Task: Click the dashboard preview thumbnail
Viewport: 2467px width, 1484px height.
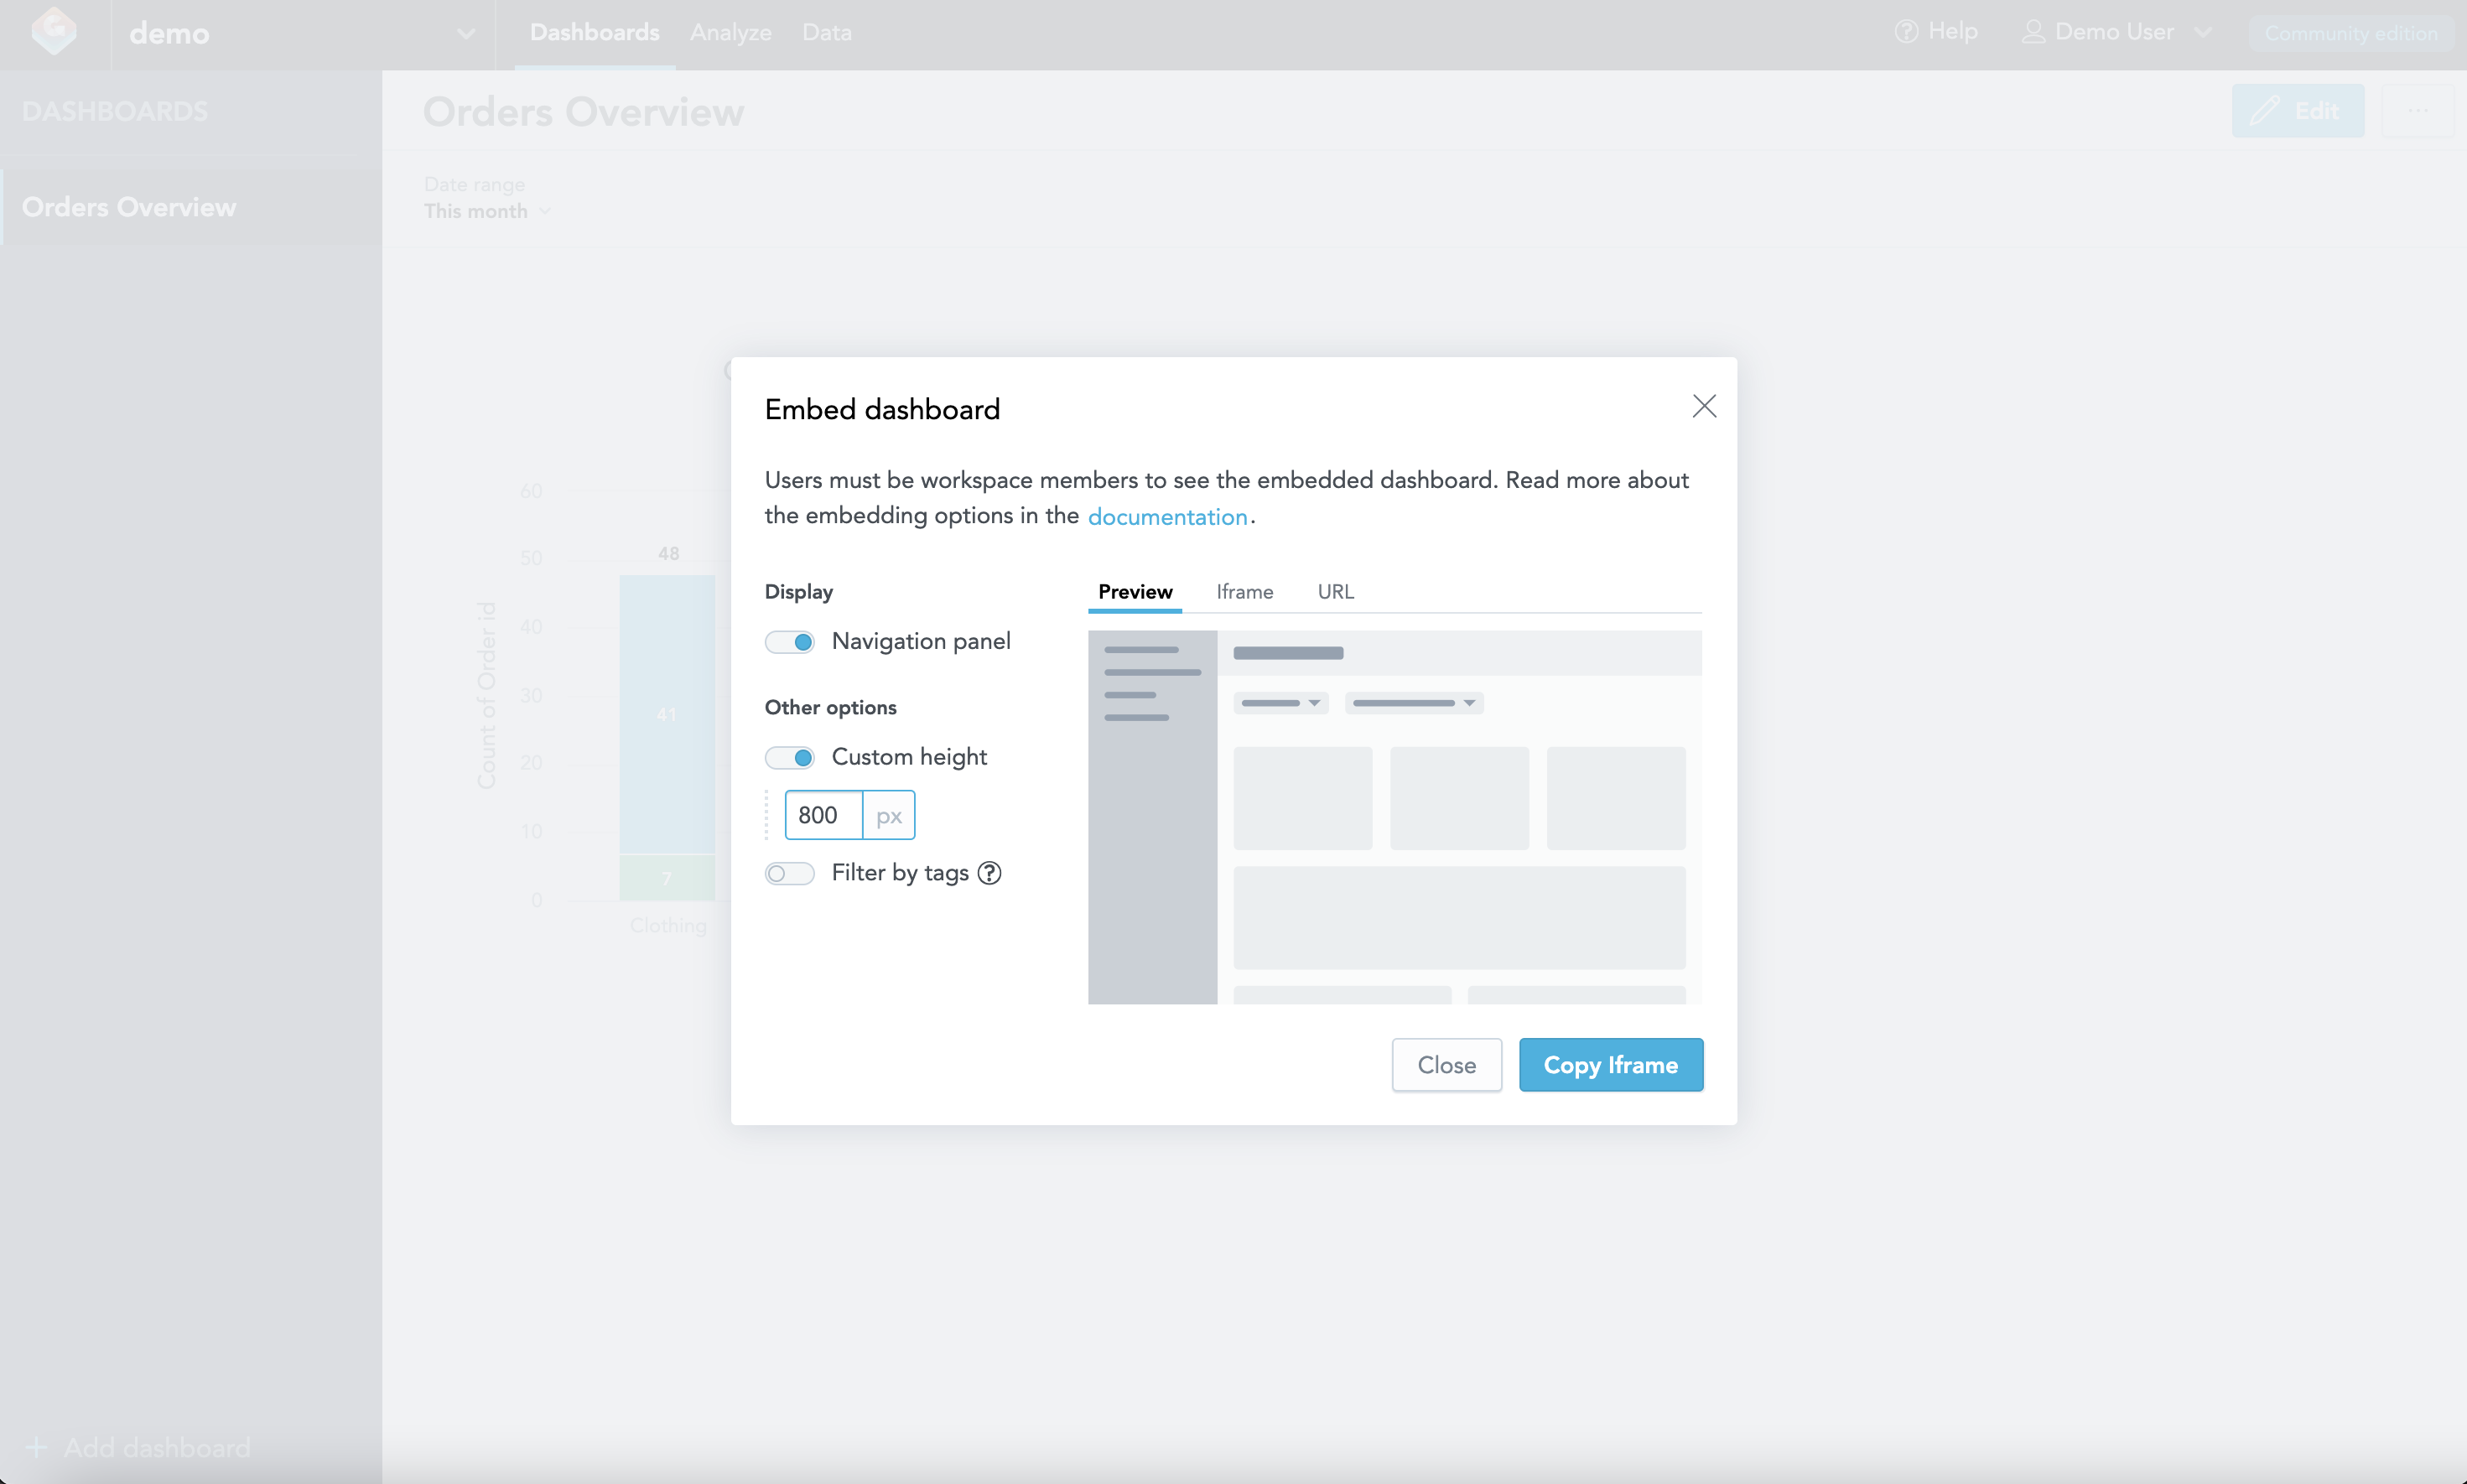Action: click(x=1394, y=817)
